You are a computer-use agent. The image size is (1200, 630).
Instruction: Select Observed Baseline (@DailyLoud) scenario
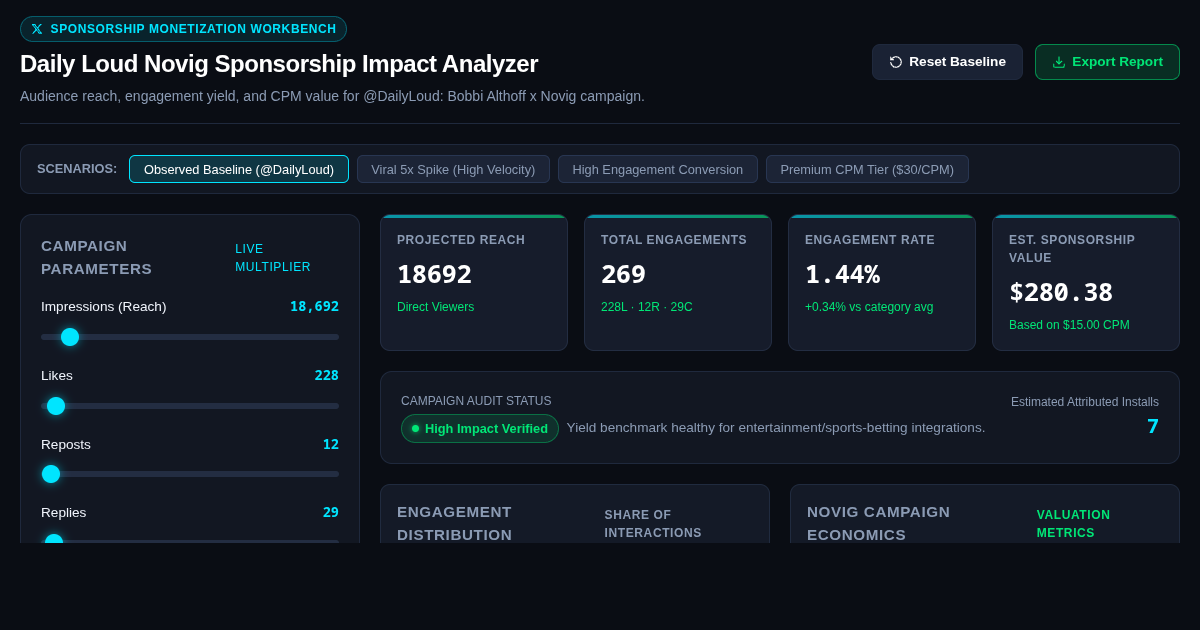tap(239, 169)
